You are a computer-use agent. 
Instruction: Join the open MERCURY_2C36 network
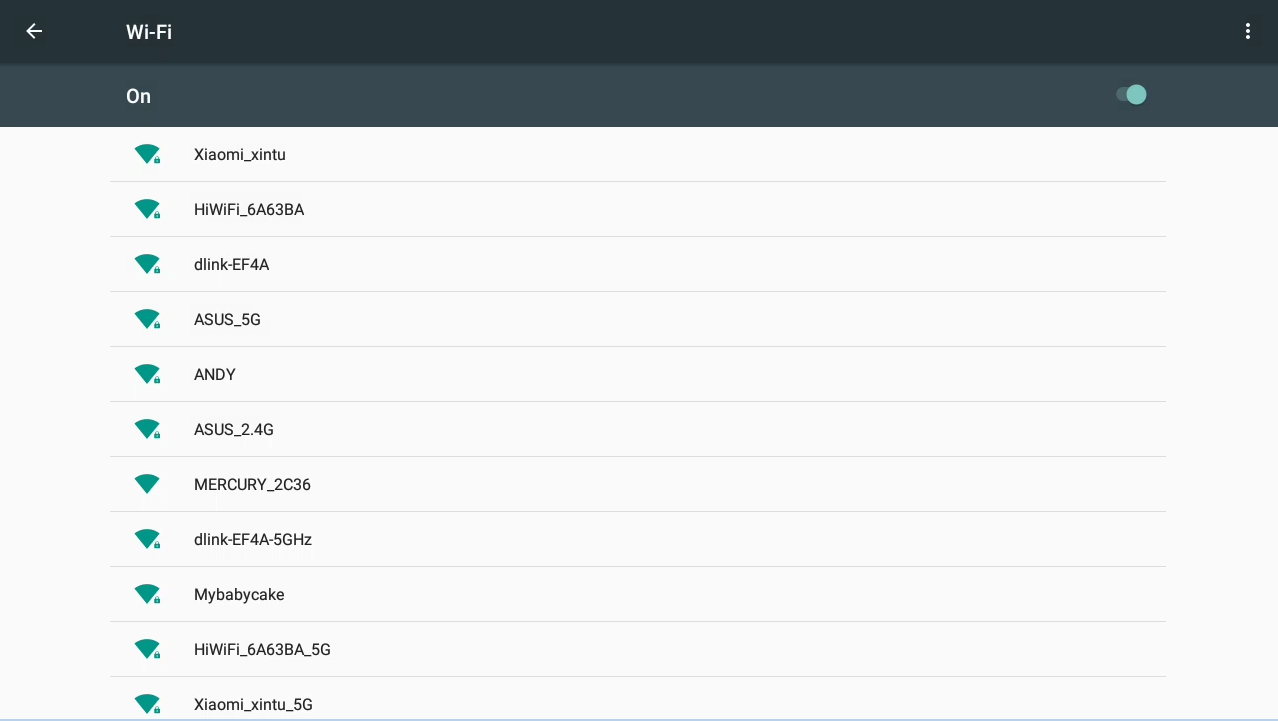252,485
